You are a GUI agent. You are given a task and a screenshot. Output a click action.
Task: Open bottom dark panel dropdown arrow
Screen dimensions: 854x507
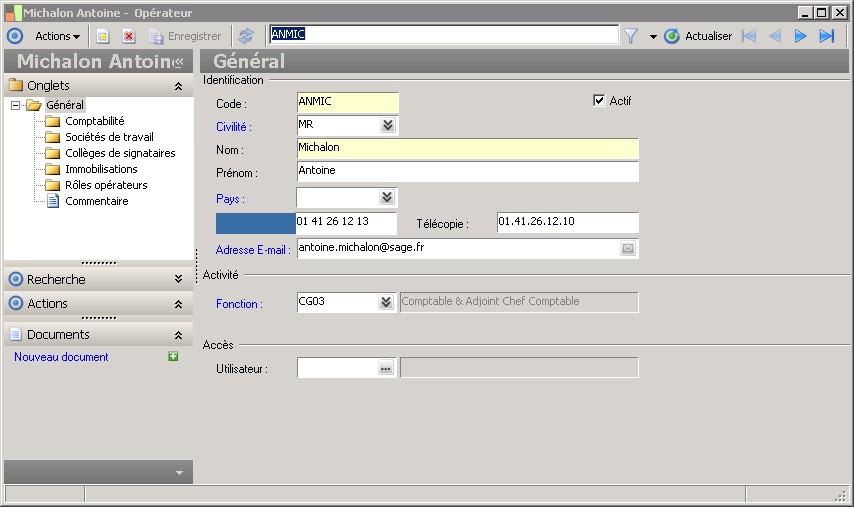(x=179, y=473)
